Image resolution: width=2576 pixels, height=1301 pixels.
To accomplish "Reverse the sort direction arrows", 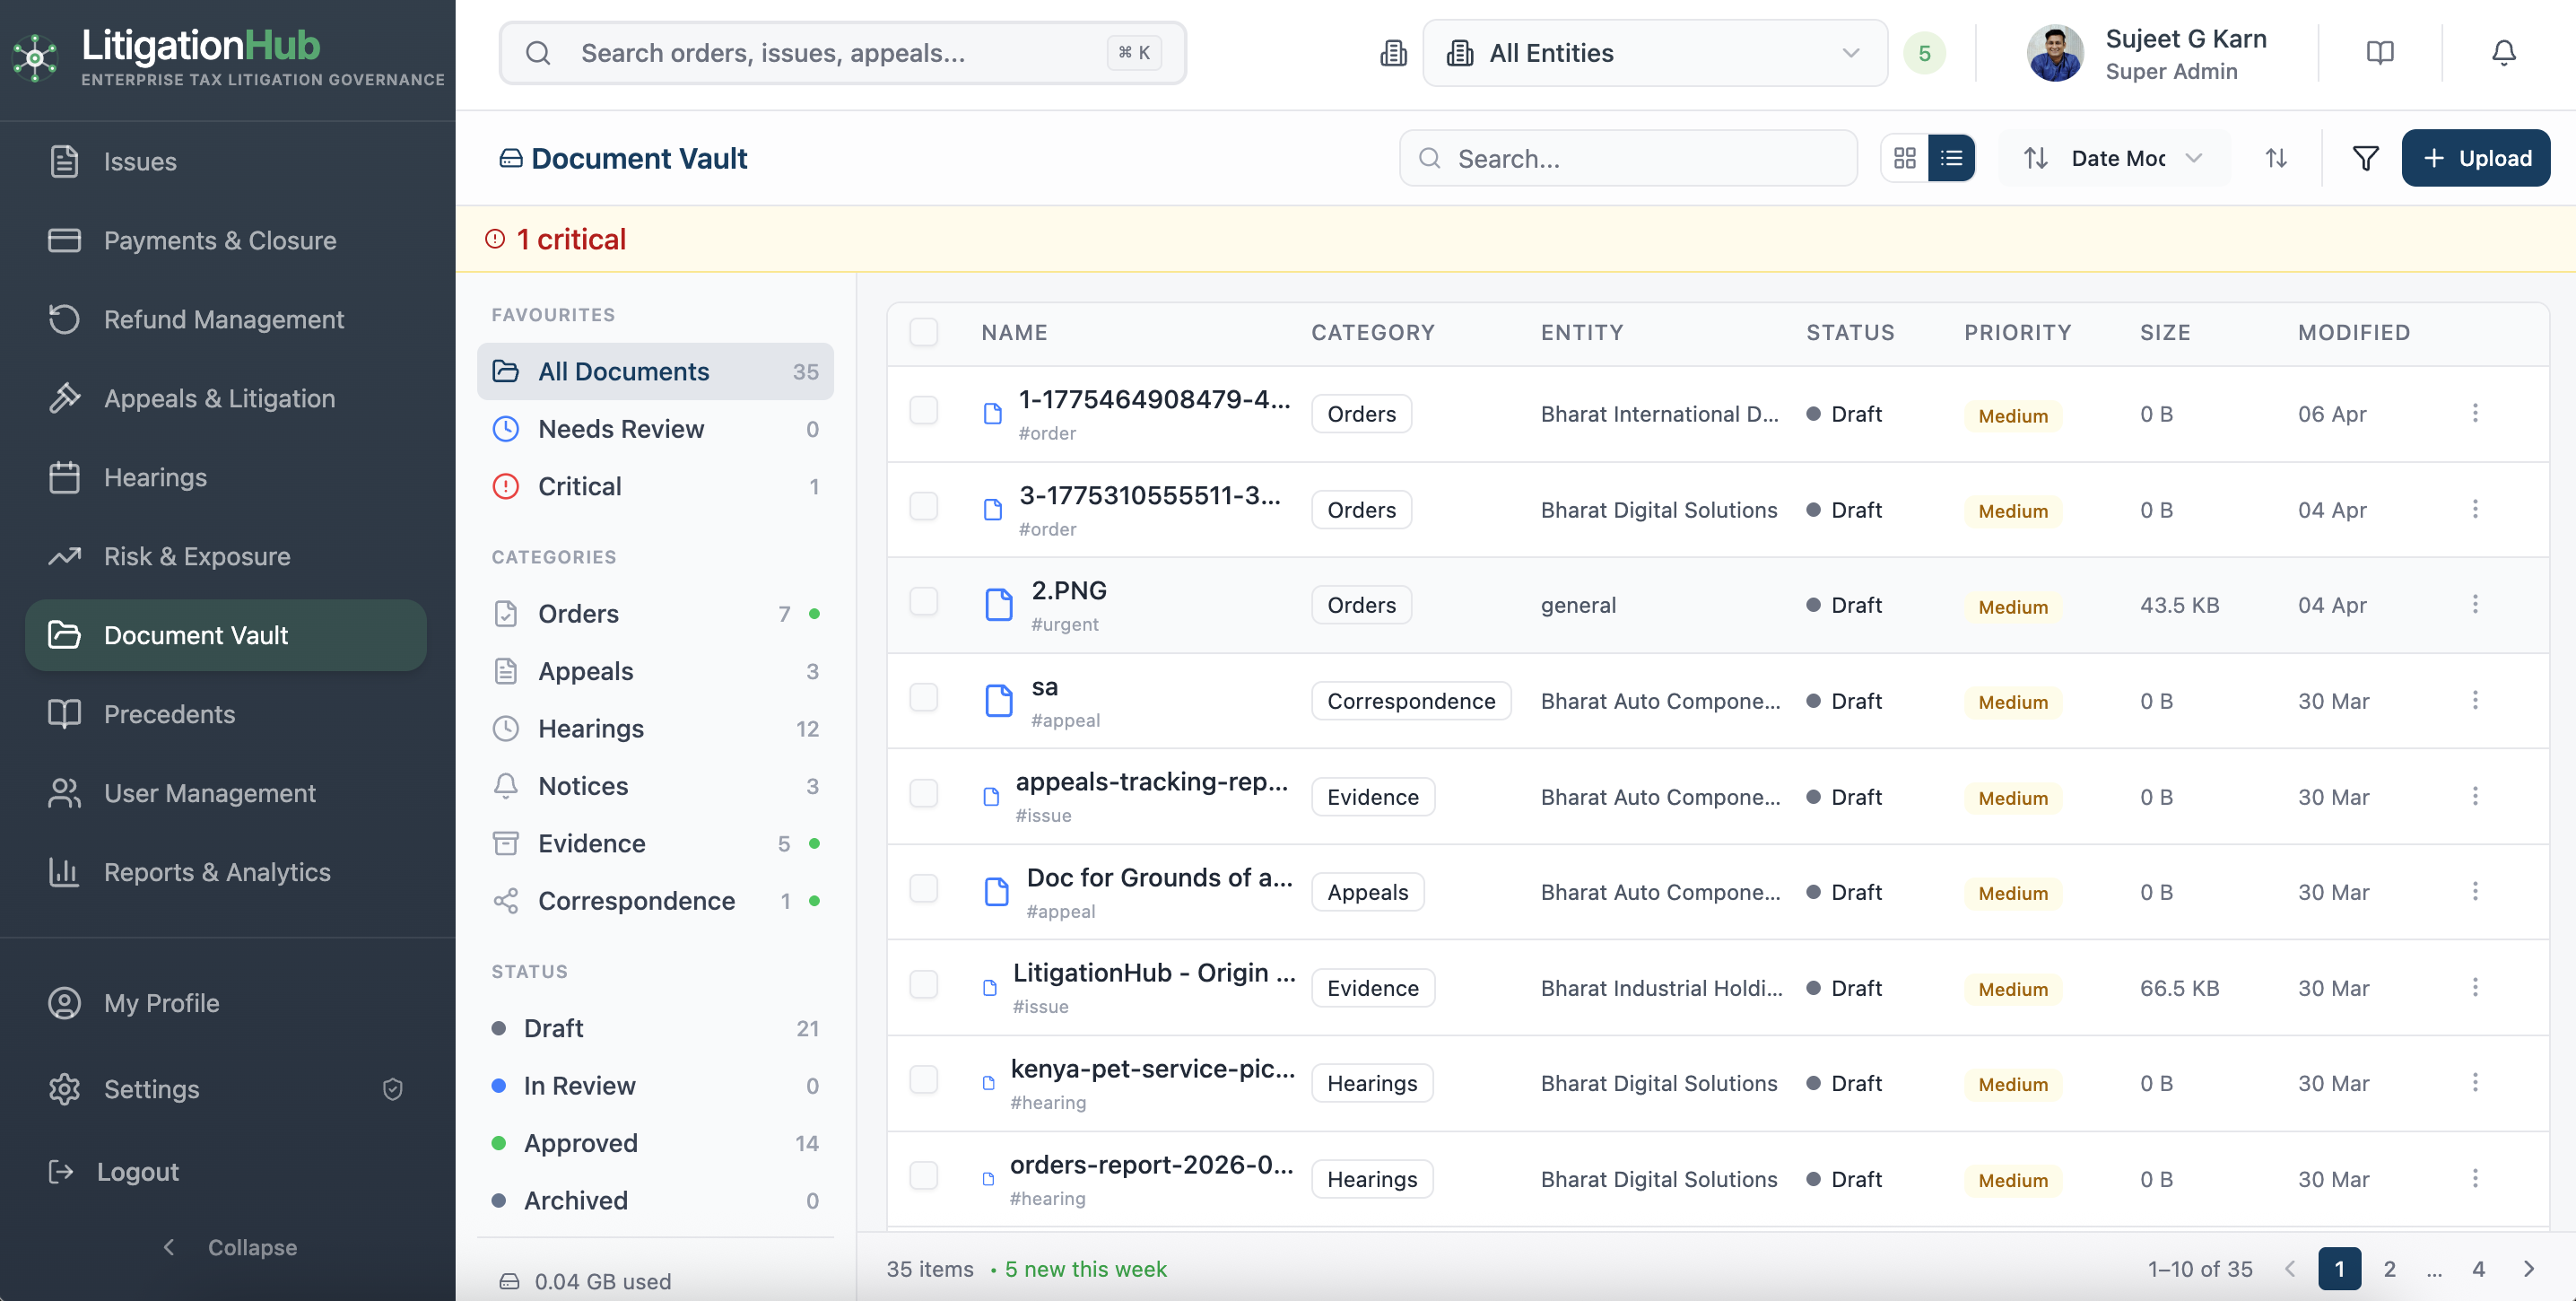I will (x=2276, y=158).
